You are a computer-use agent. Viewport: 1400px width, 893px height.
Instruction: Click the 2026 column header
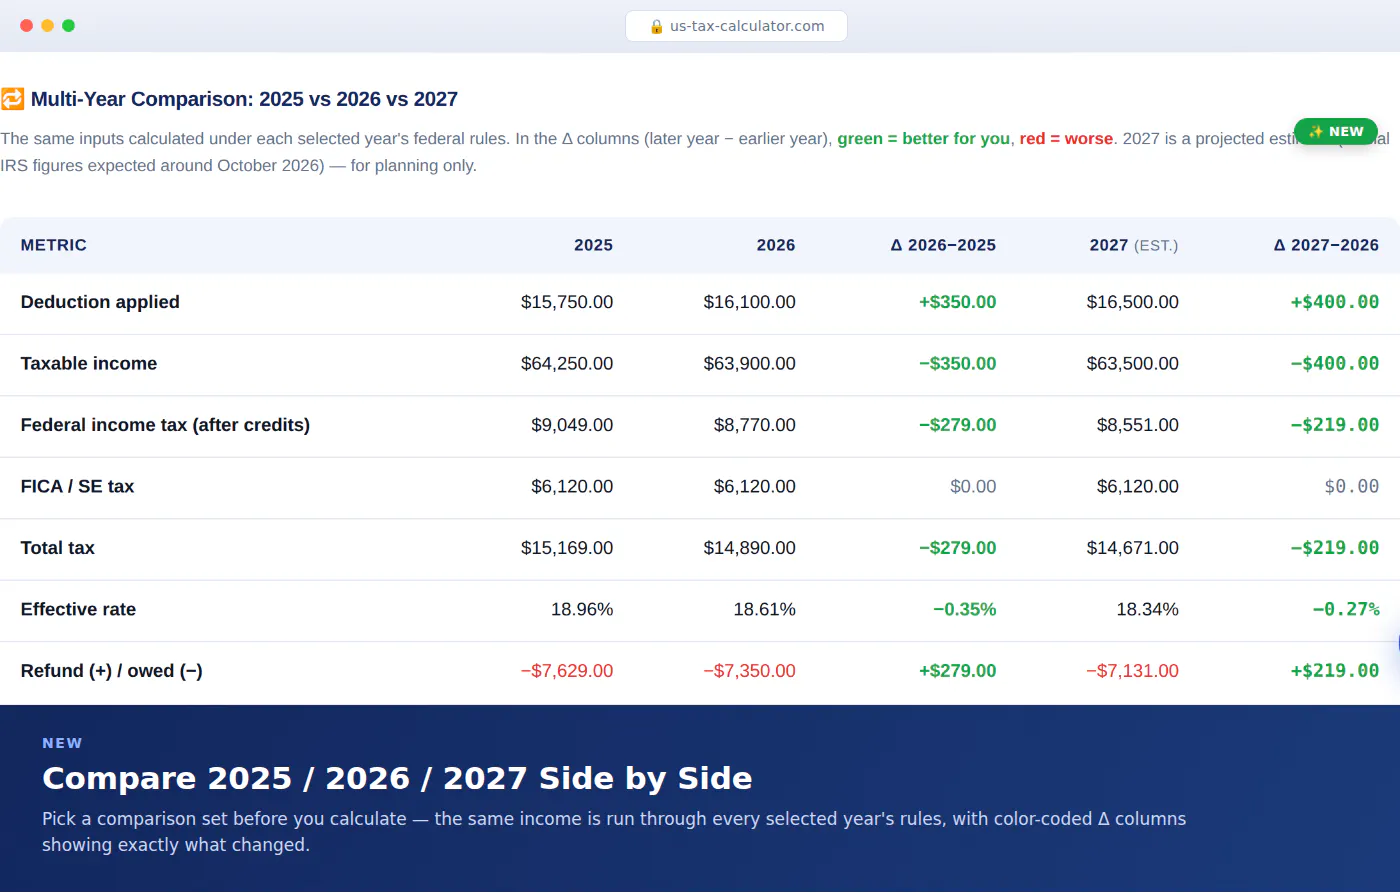[x=776, y=245]
